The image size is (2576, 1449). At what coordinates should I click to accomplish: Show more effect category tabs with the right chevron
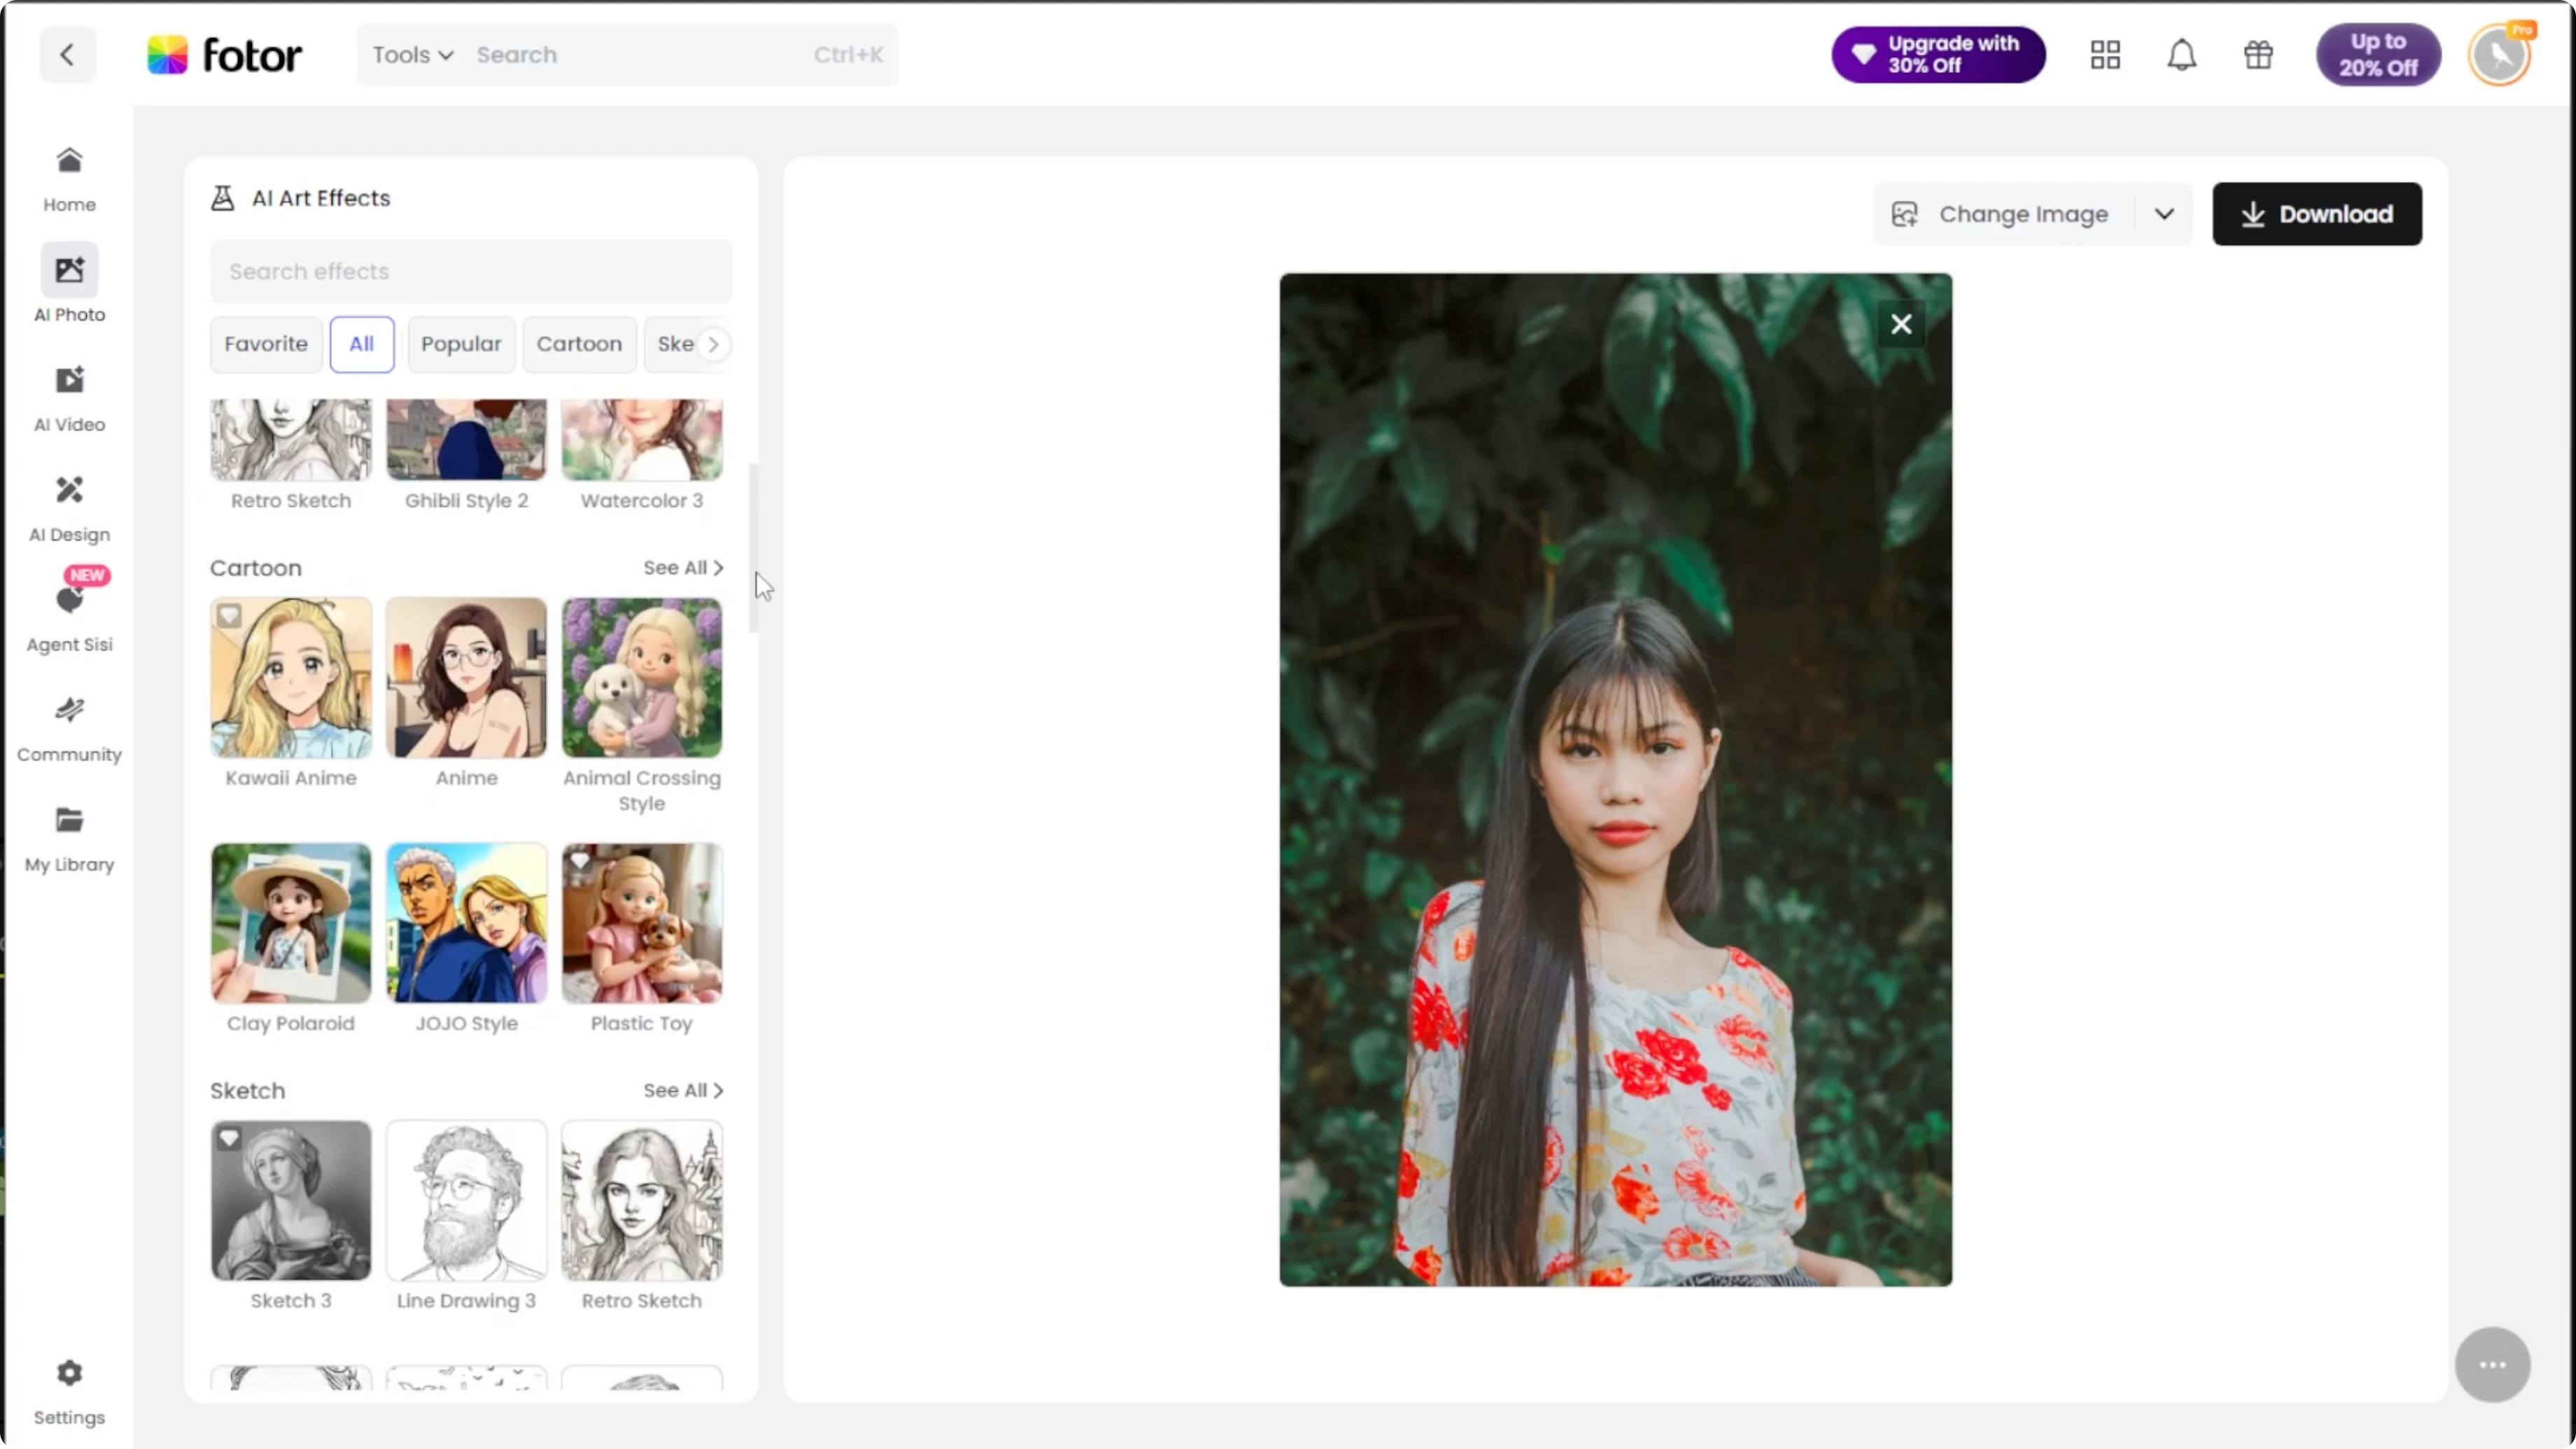[x=713, y=344]
